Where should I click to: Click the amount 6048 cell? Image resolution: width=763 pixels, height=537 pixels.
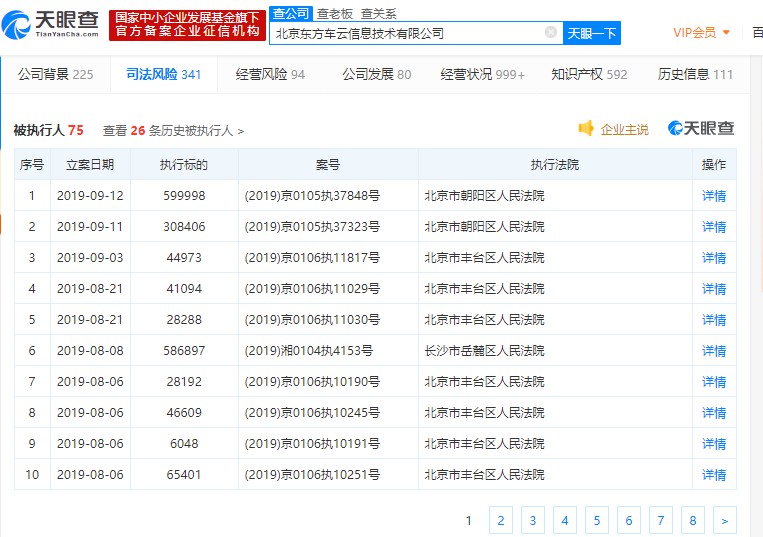tap(184, 444)
